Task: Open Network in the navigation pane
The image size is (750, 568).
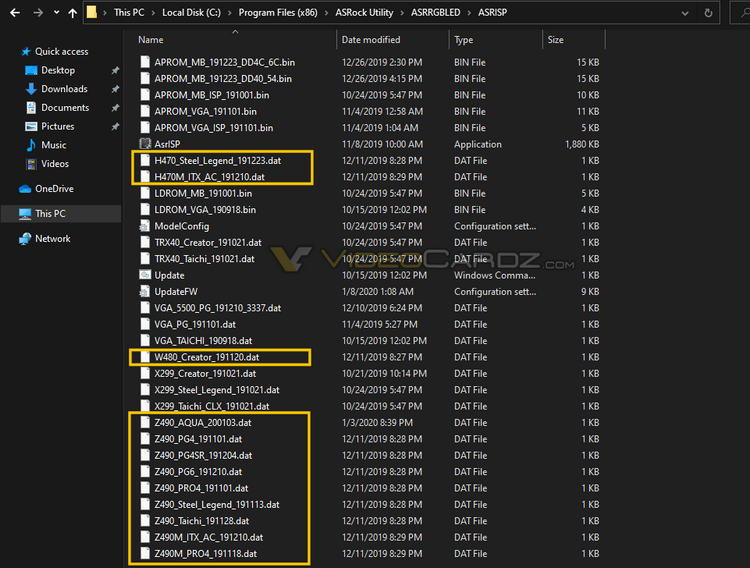Action: 53,239
